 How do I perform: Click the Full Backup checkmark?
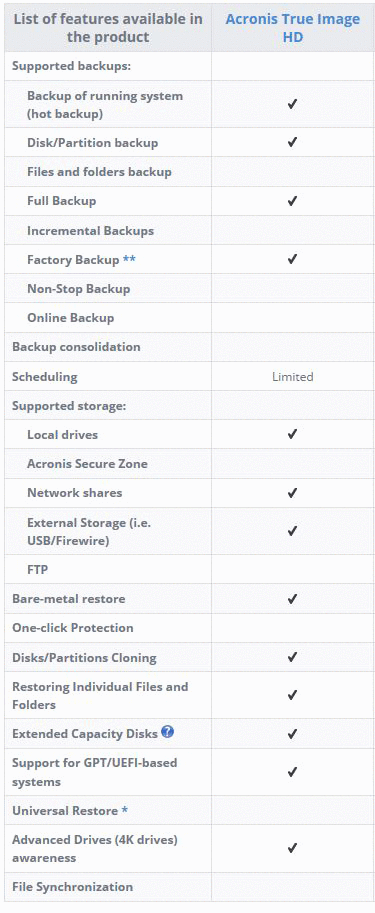tap(292, 201)
